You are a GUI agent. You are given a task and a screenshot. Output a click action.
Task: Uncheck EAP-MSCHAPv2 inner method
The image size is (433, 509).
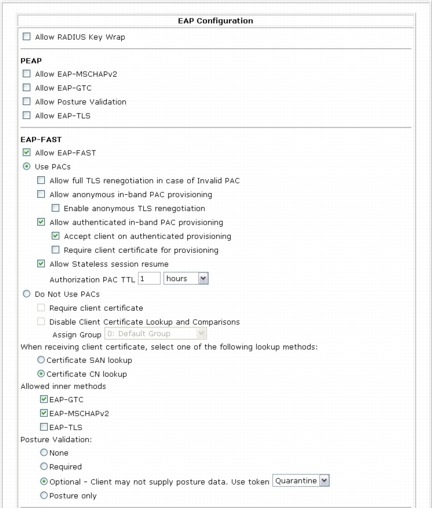click(44, 413)
